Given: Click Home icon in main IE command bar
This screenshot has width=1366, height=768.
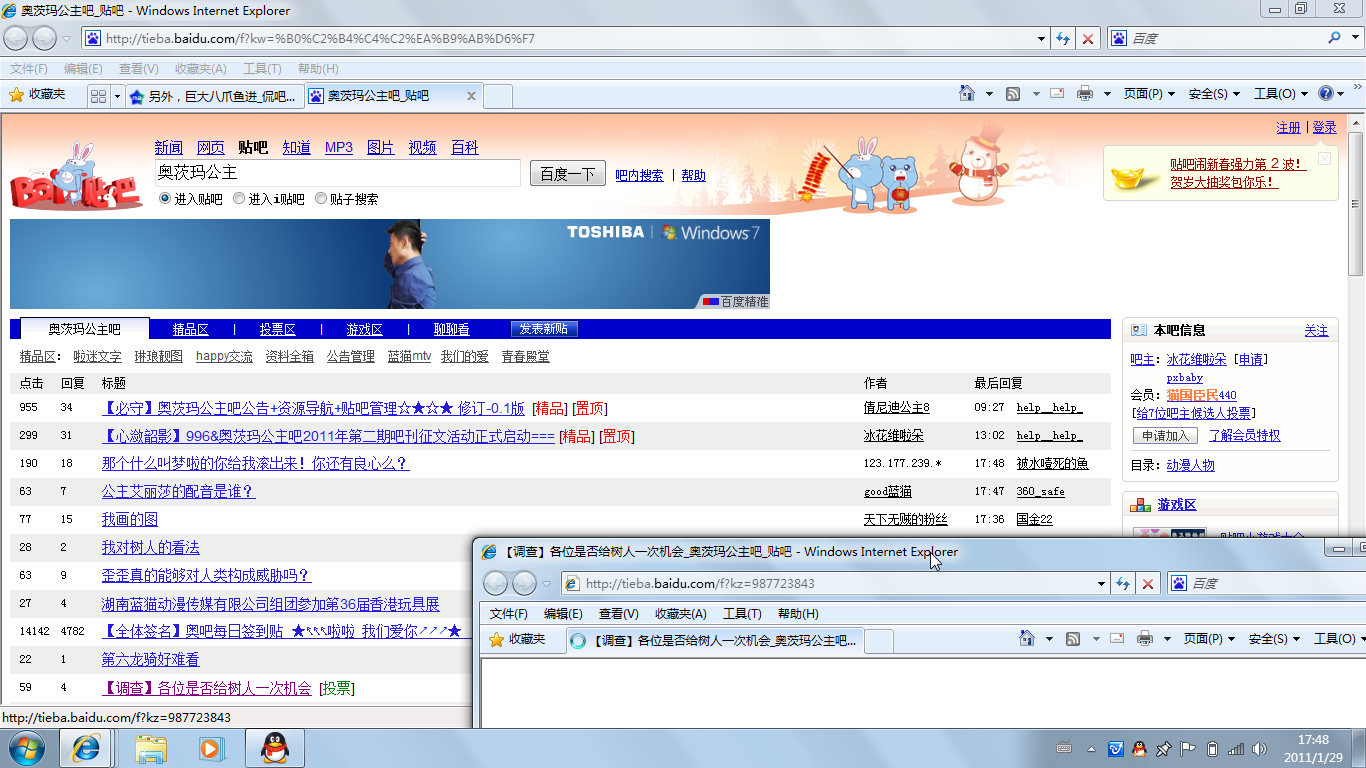Looking at the screenshot, I should coord(966,94).
